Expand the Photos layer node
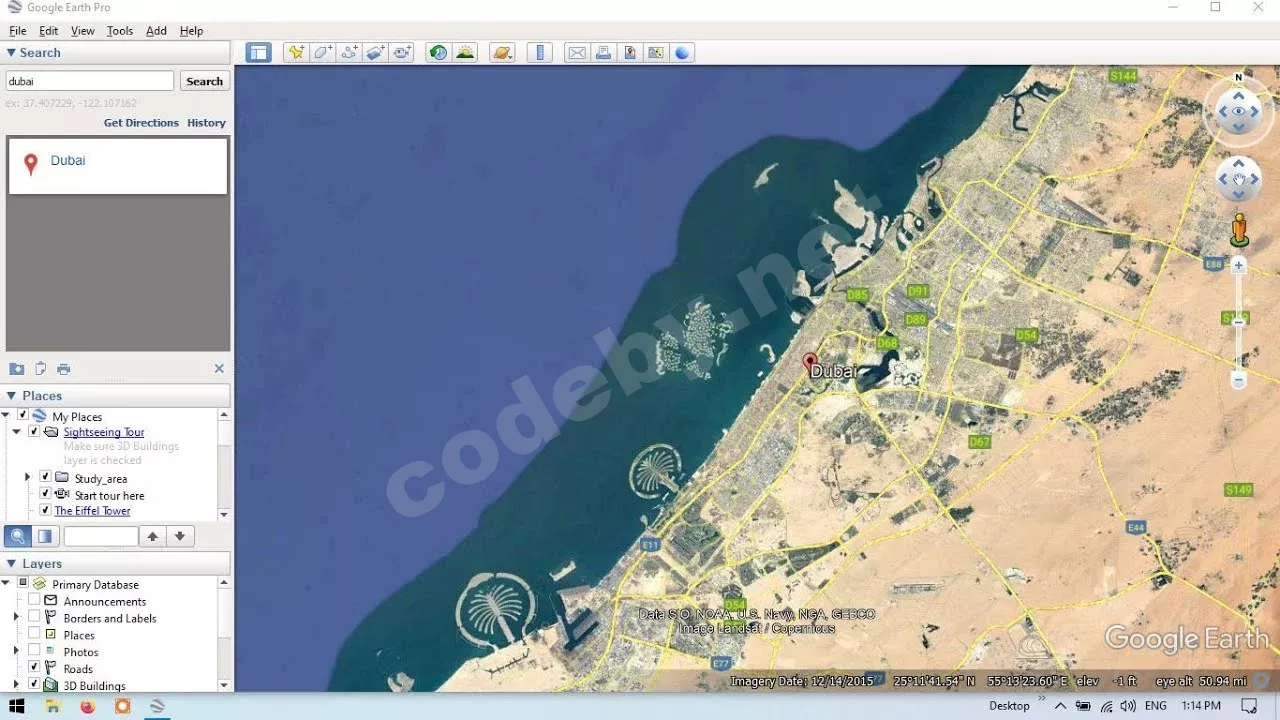 tap(17, 652)
